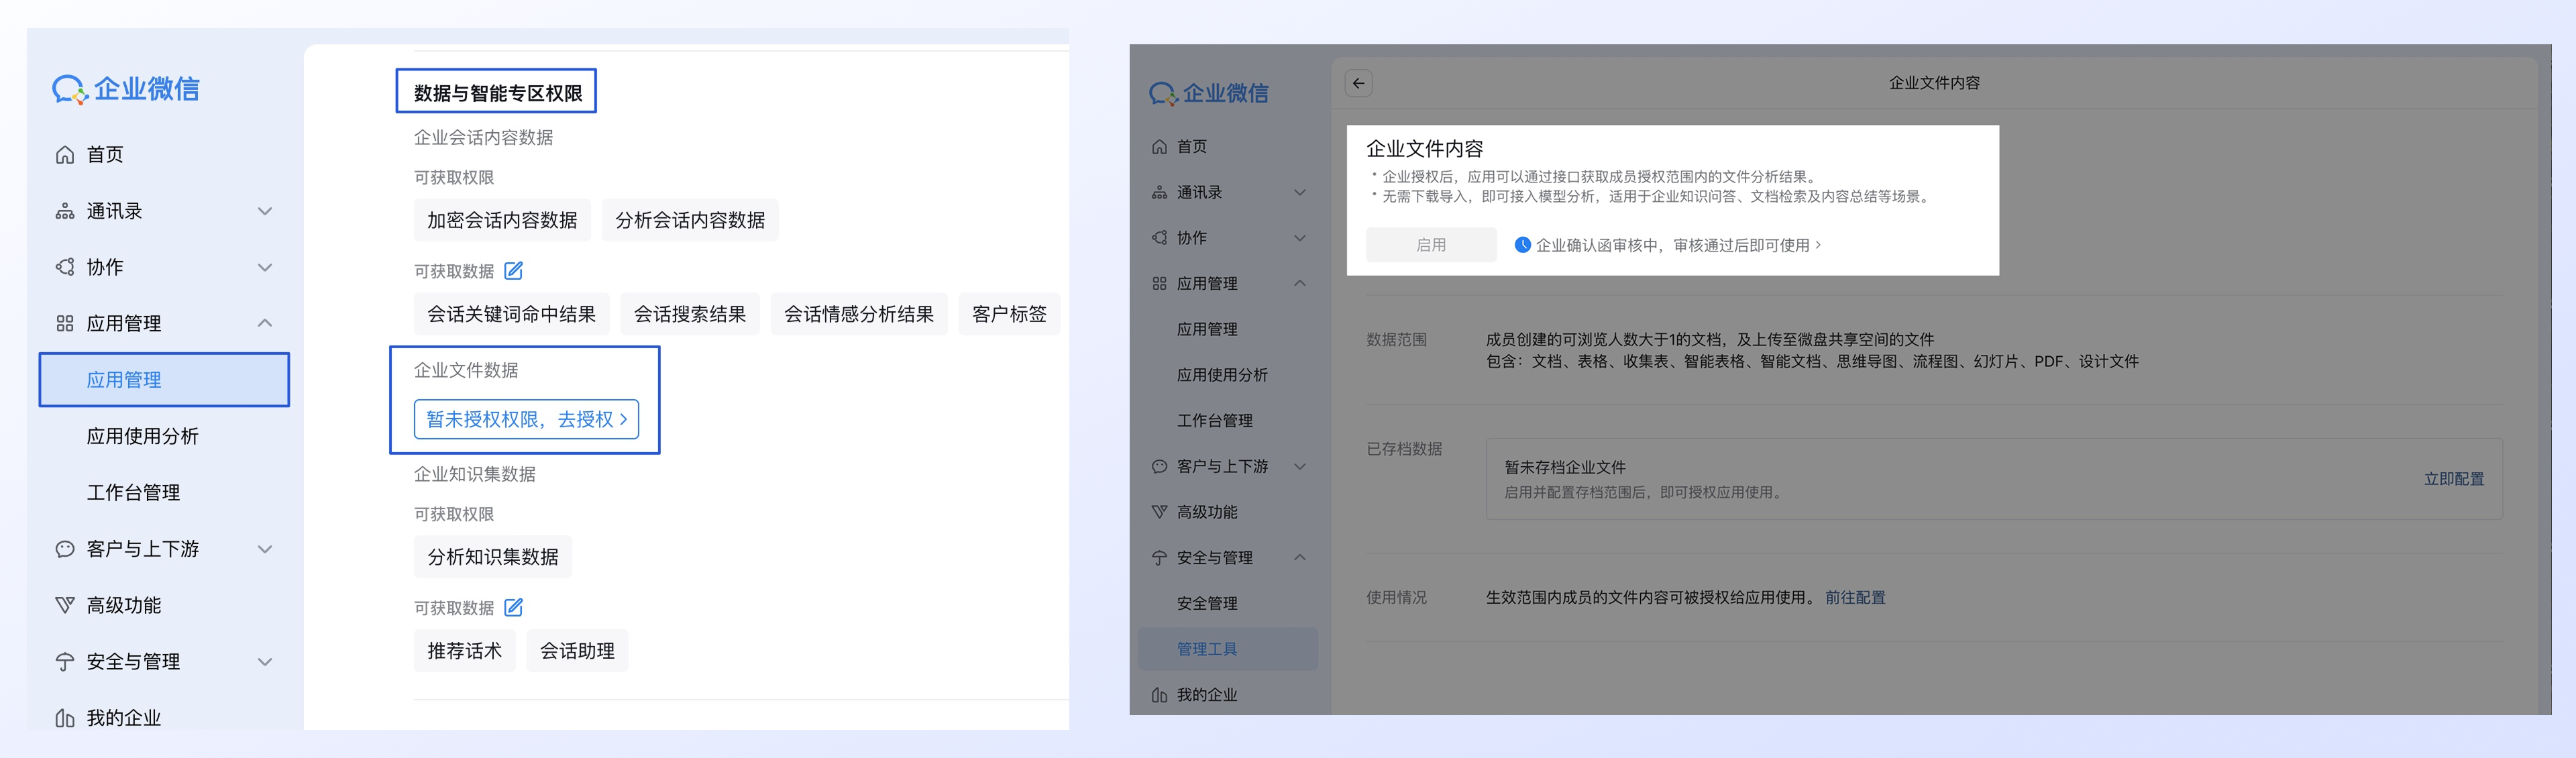Click the 企业微信 logo in left panel

pyautogui.click(x=126, y=89)
